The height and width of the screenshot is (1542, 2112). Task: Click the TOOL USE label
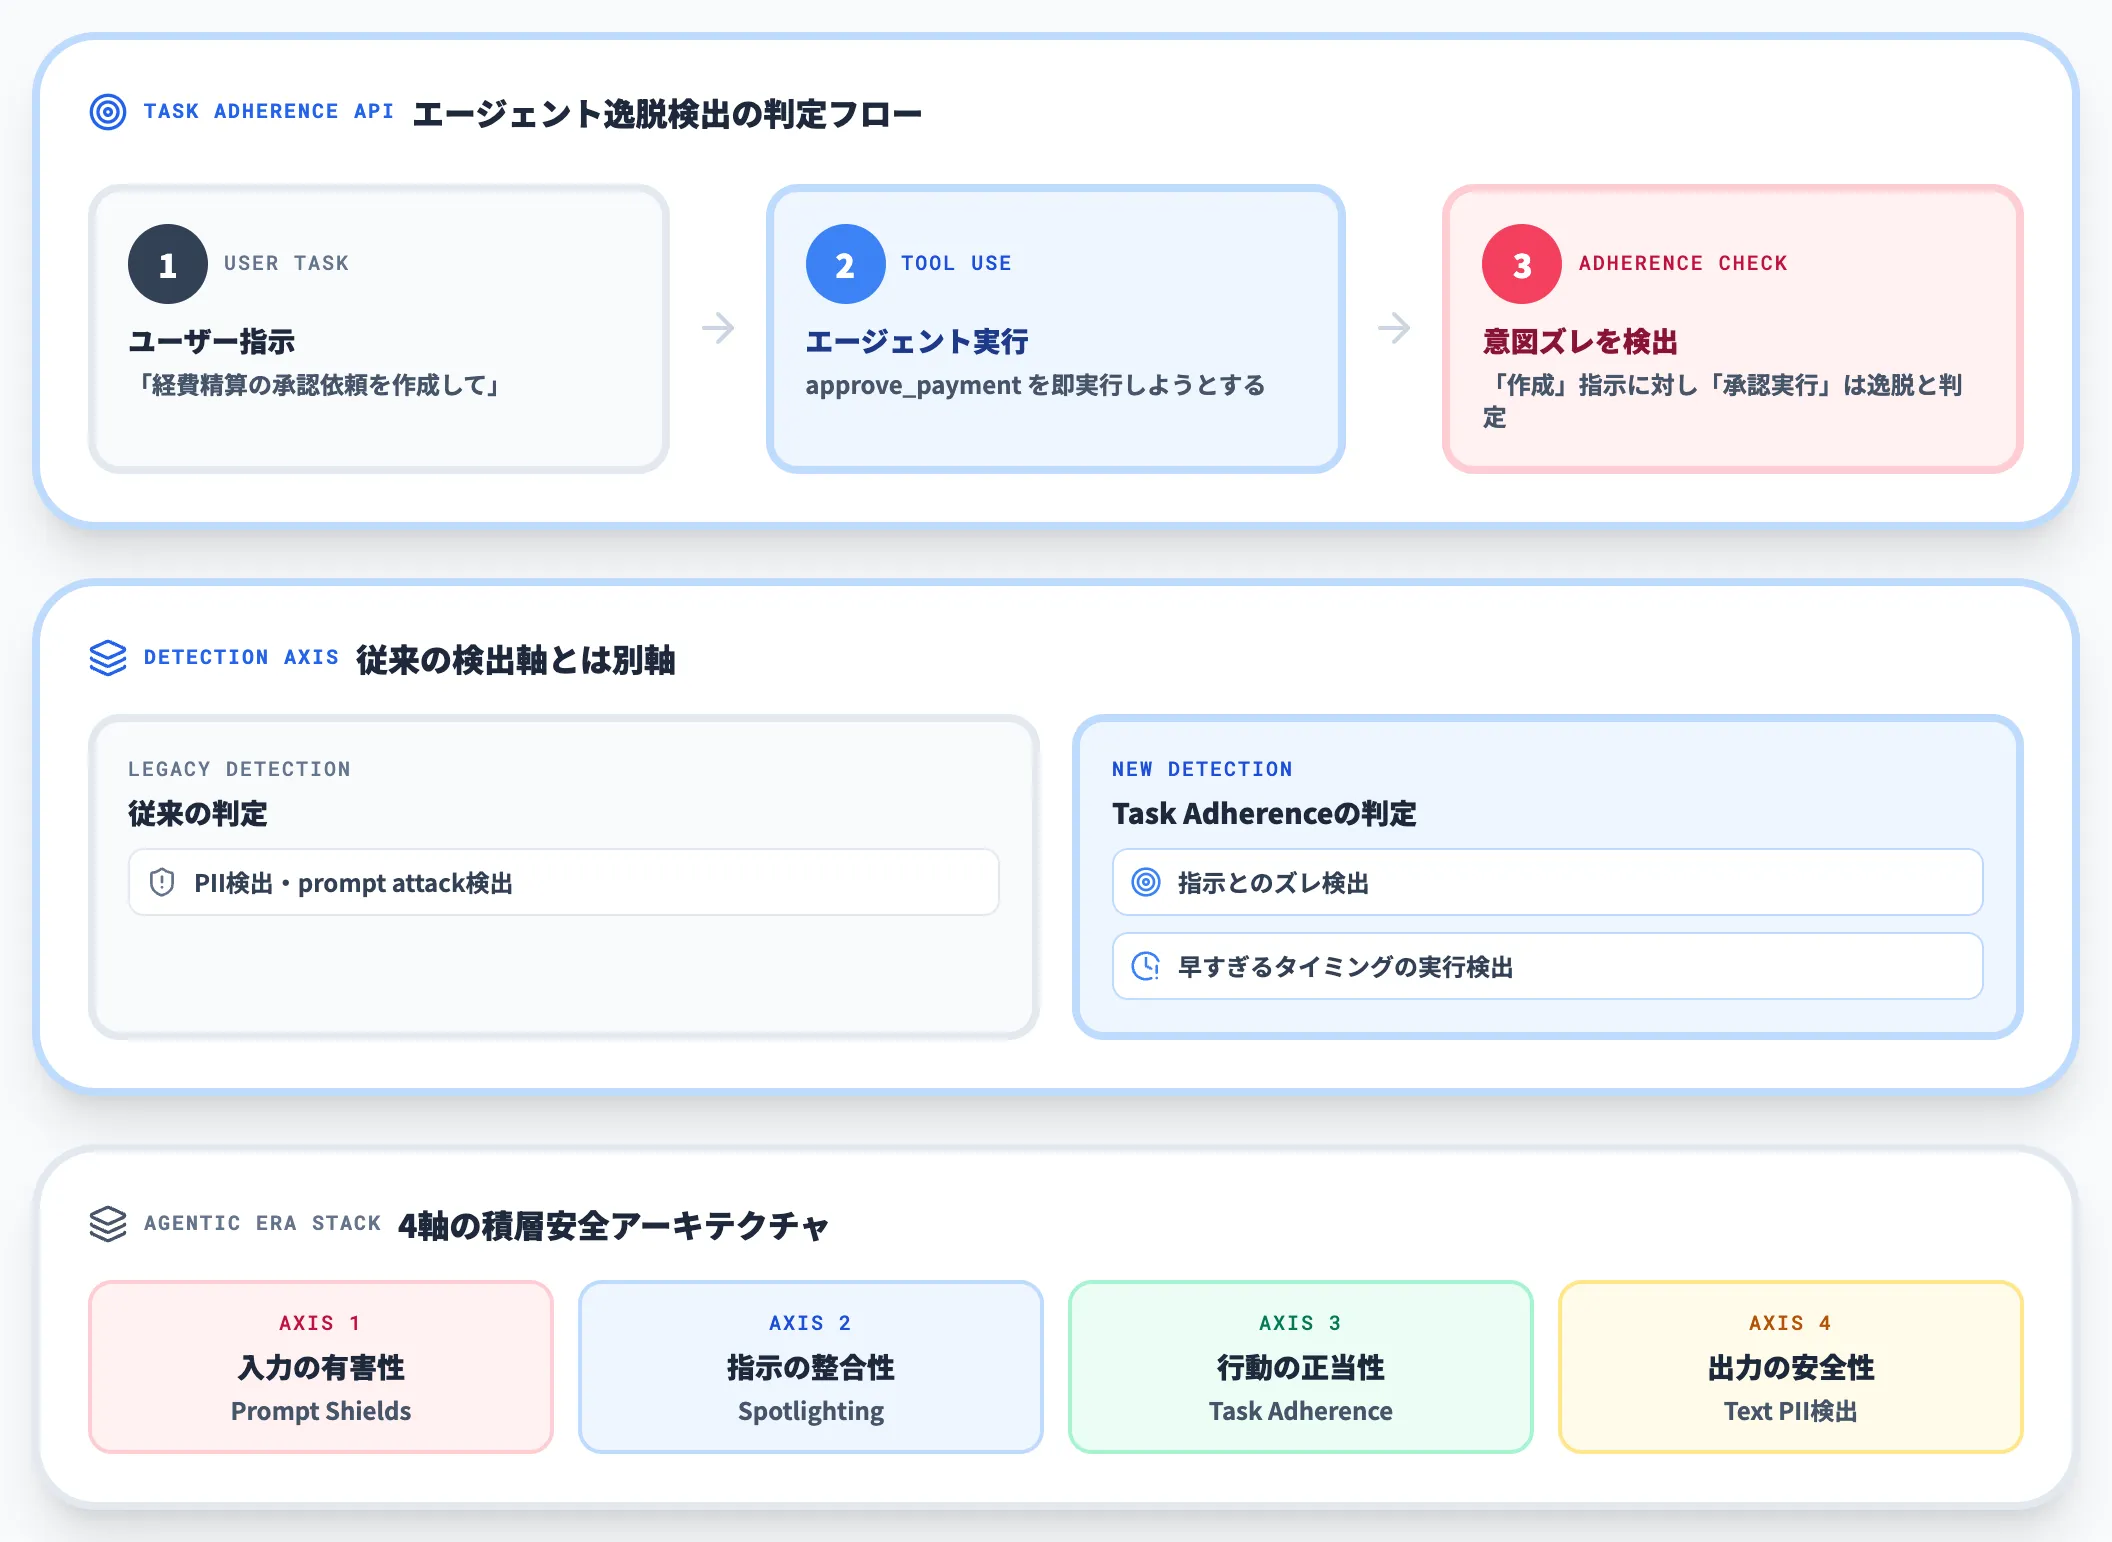tap(956, 263)
